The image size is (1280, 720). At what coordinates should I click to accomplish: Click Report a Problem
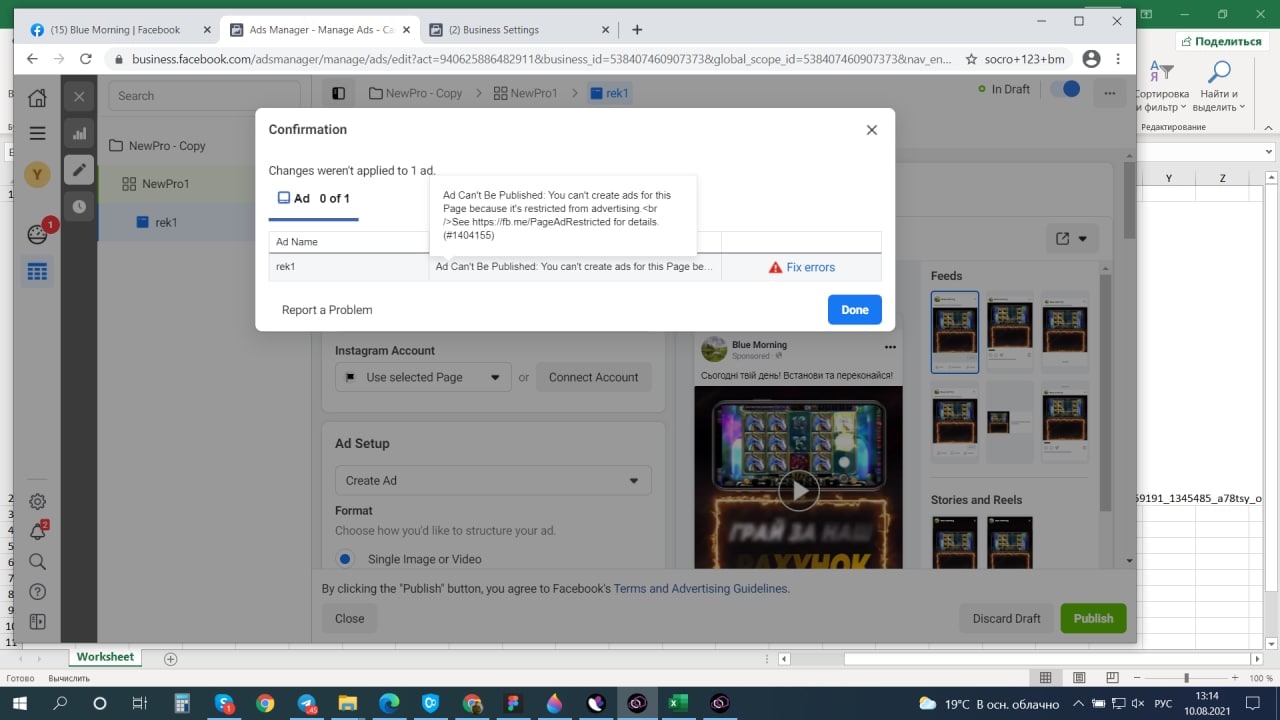pyautogui.click(x=327, y=310)
